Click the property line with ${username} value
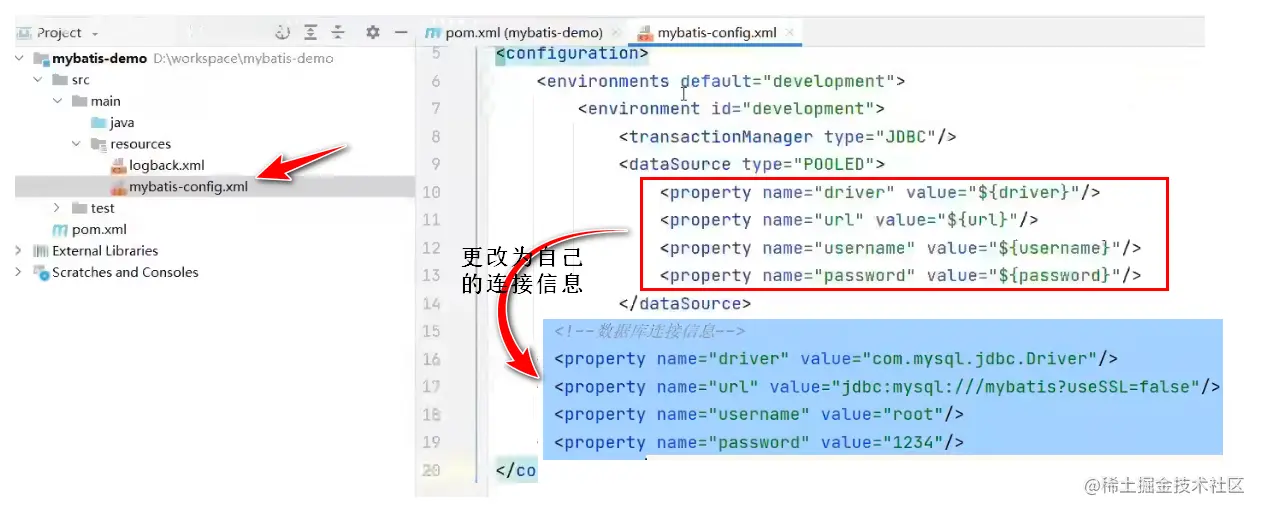This screenshot has height=512, width=1261. [x=900, y=248]
